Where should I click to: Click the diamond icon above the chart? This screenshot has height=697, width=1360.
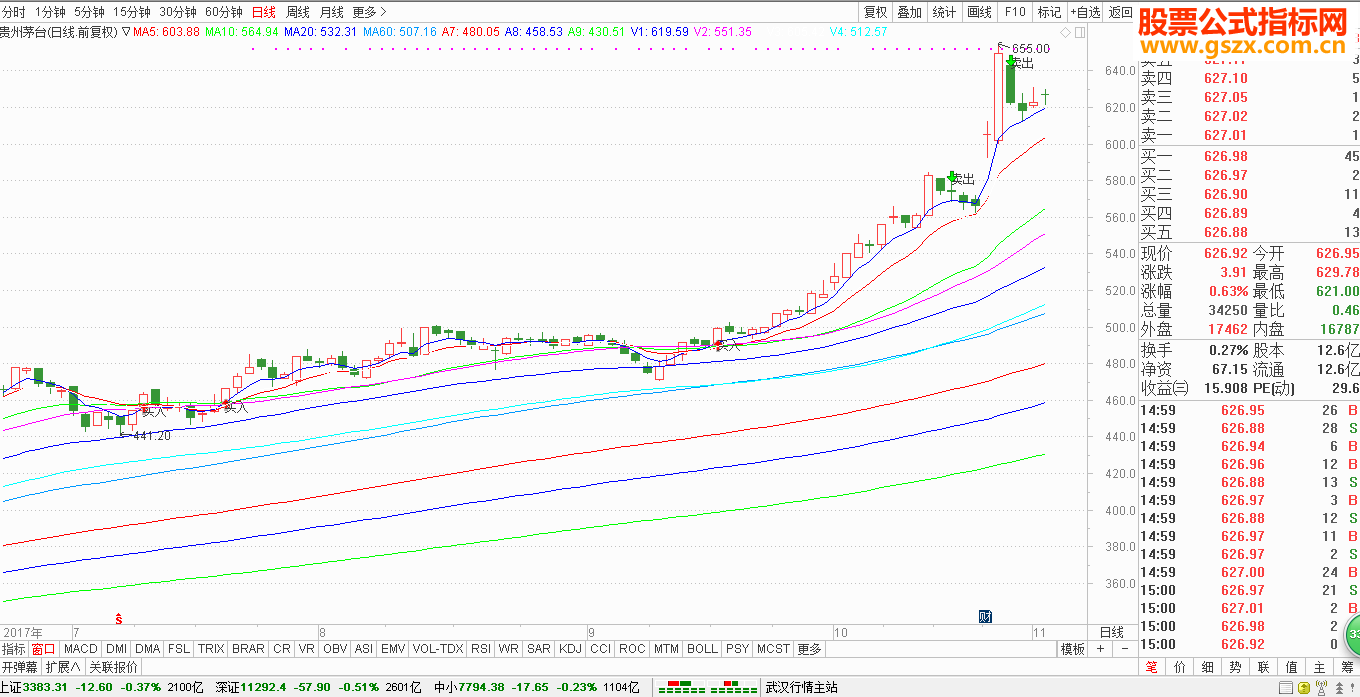tap(1066, 32)
